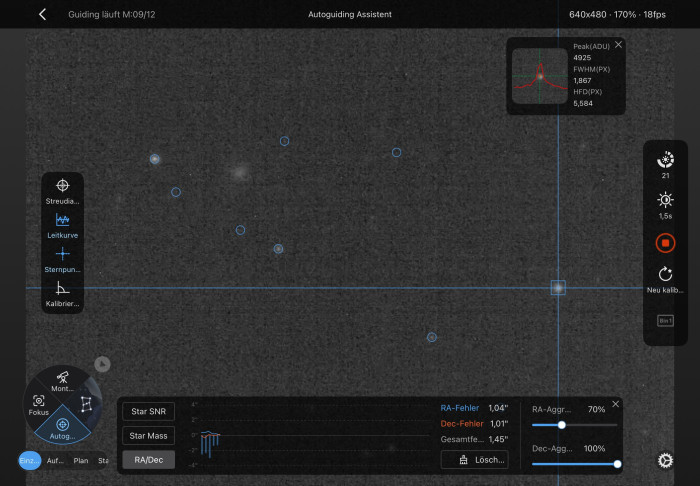
Task: Toggle the Leitkurve guide curve
Action: pyautogui.click(x=62, y=226)
